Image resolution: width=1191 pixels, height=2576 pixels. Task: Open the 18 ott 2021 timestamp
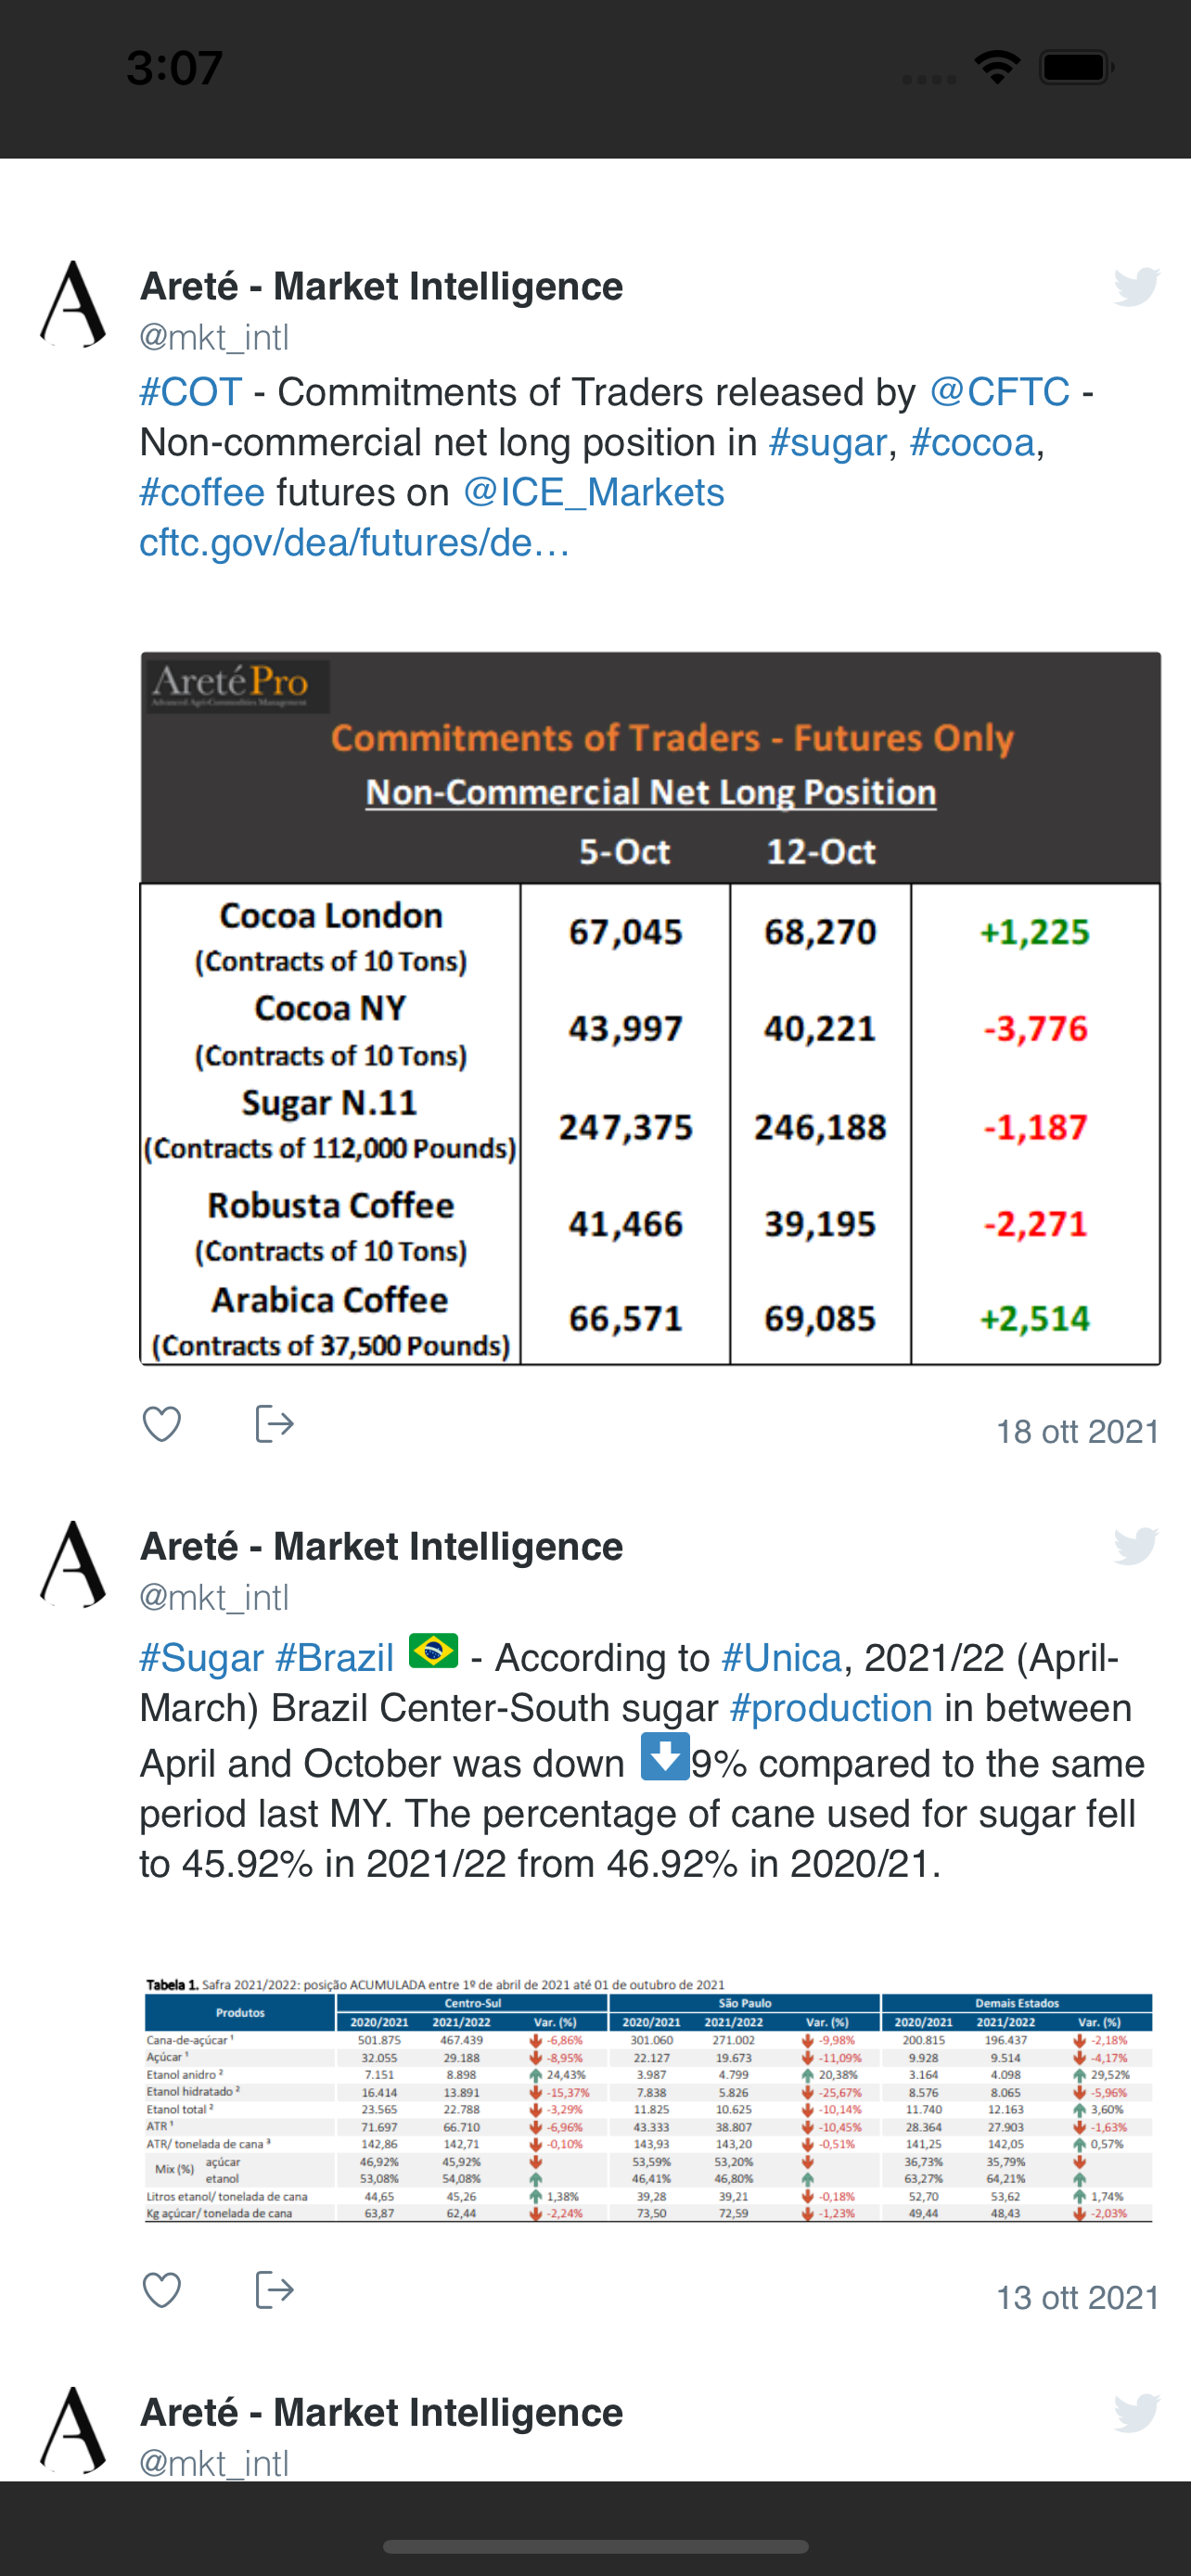1077,1431
